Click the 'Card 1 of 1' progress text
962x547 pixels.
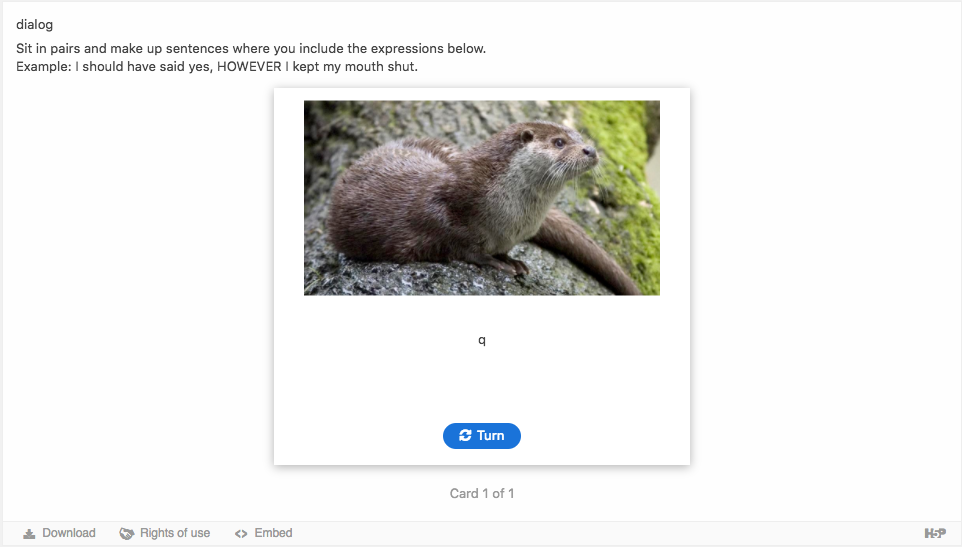coord(482,493)
